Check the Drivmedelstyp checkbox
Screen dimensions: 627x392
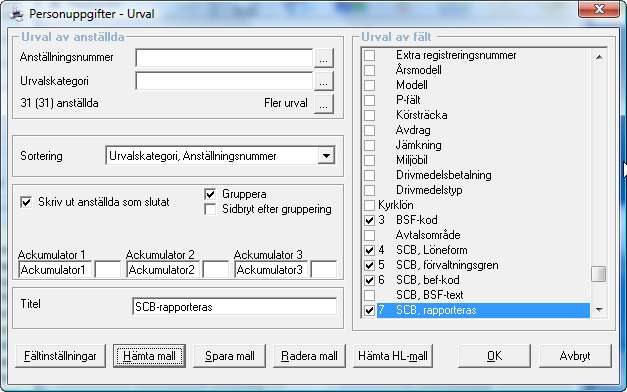coord(369,190)
